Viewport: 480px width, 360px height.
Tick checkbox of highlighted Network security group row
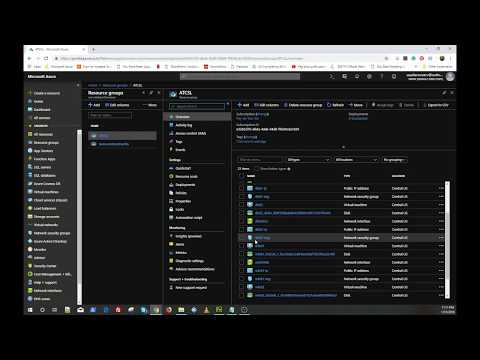(241, 238)
